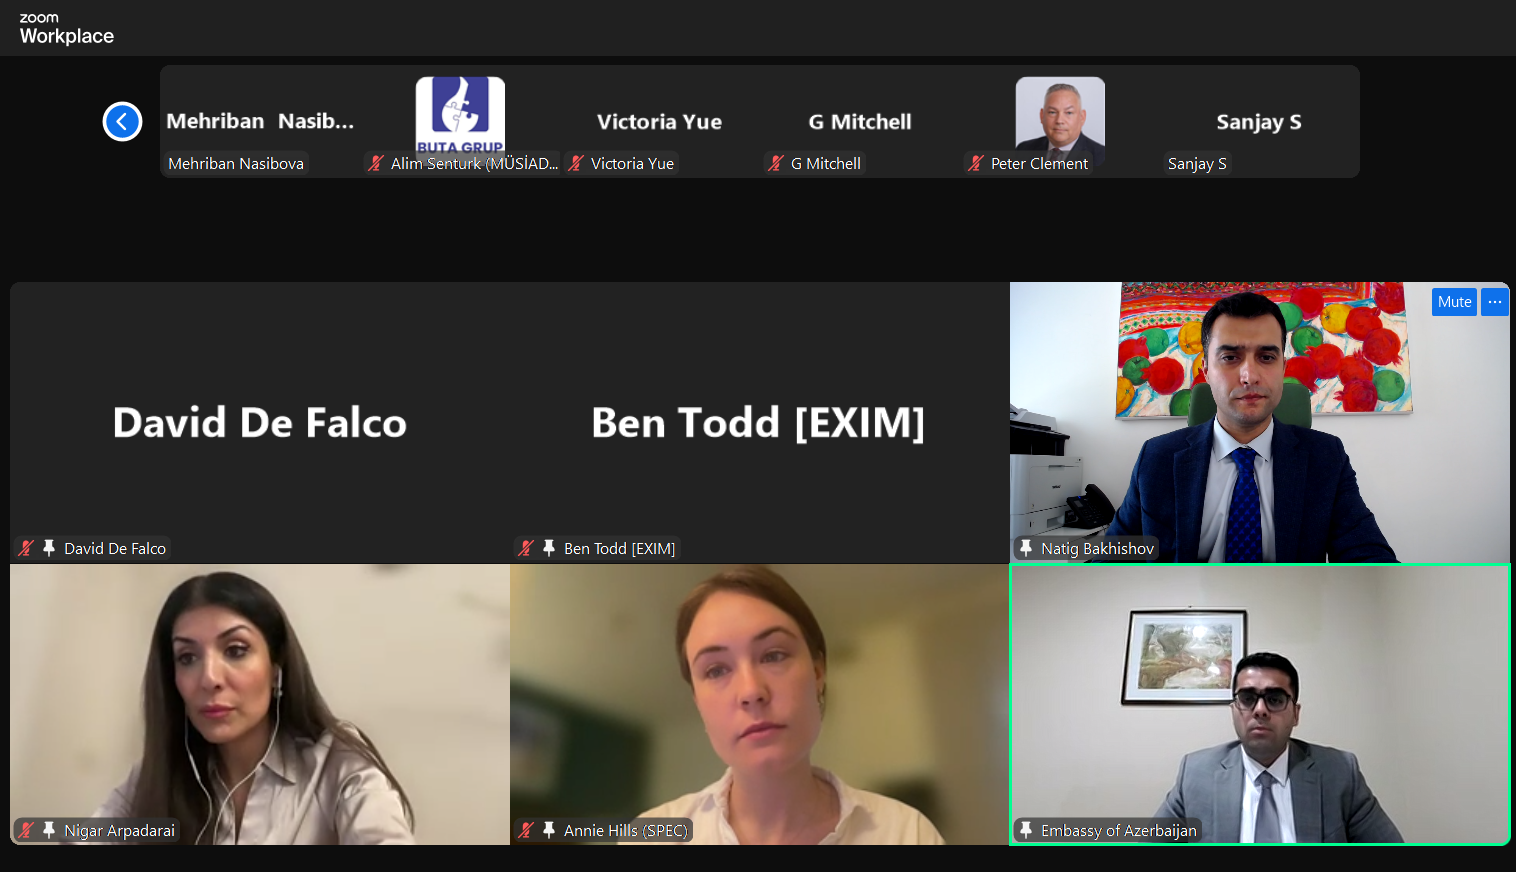Open more options menu on Natig Bakhishov's video
This screenshot has height=872, width=1516.
1495,302
